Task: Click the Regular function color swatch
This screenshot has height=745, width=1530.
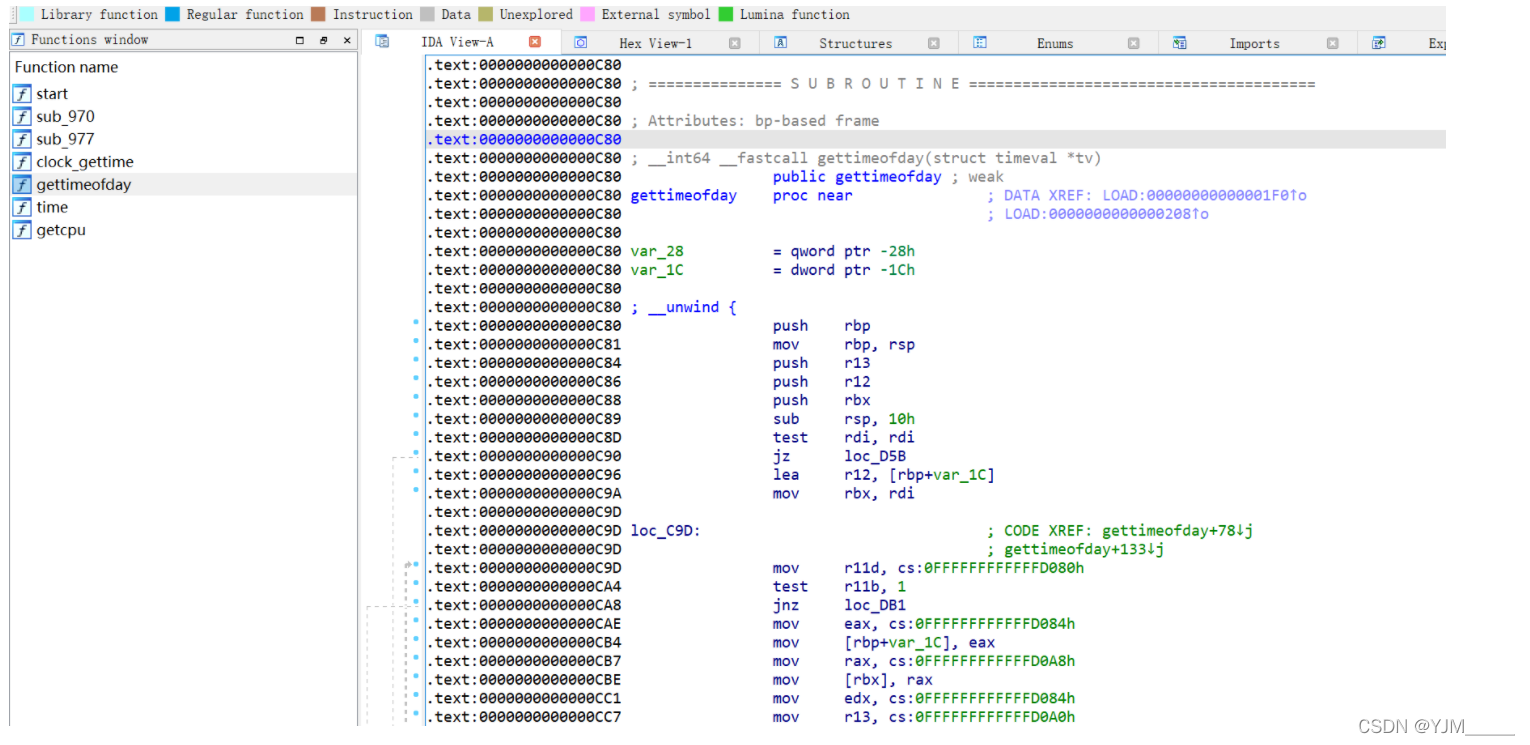Action: pyautogui.click(x=173, y=14)
